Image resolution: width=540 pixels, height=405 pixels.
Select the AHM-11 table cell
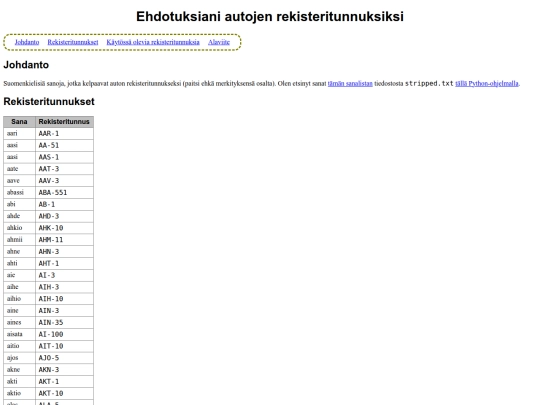[x=64, y=240]
